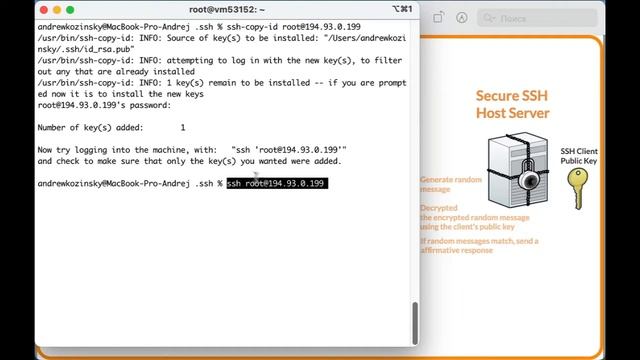The image size is (640, 360).
Task: Click the 'Generate random message' text
Action: pyautogui.click(x=451, y=184)
